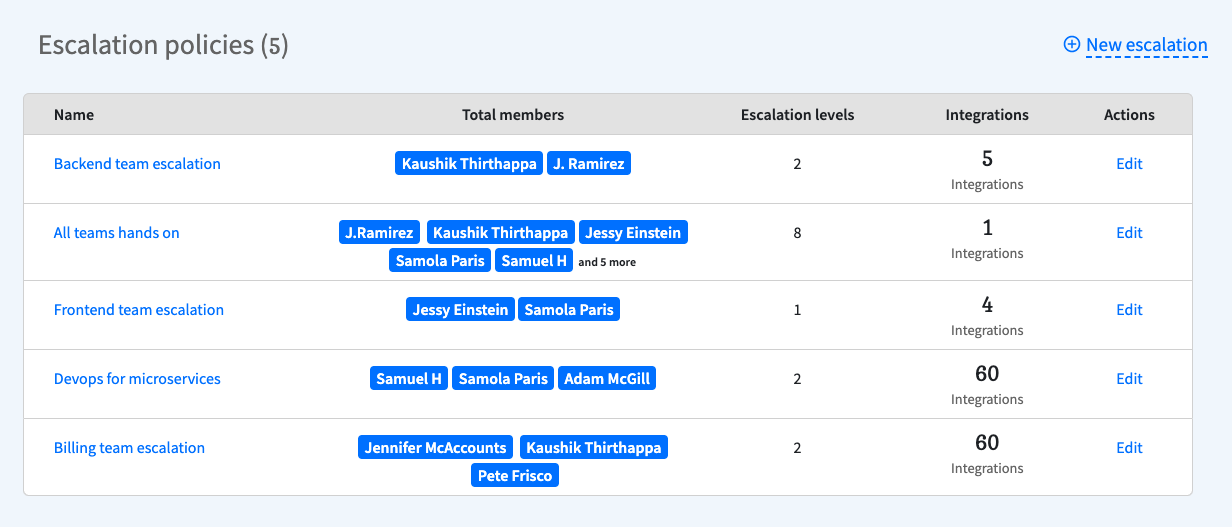Select the Jennifer McAccounts member tag
Image resolution: width=1232 pixels, height=527 pixels.
[x=435, y=448]
